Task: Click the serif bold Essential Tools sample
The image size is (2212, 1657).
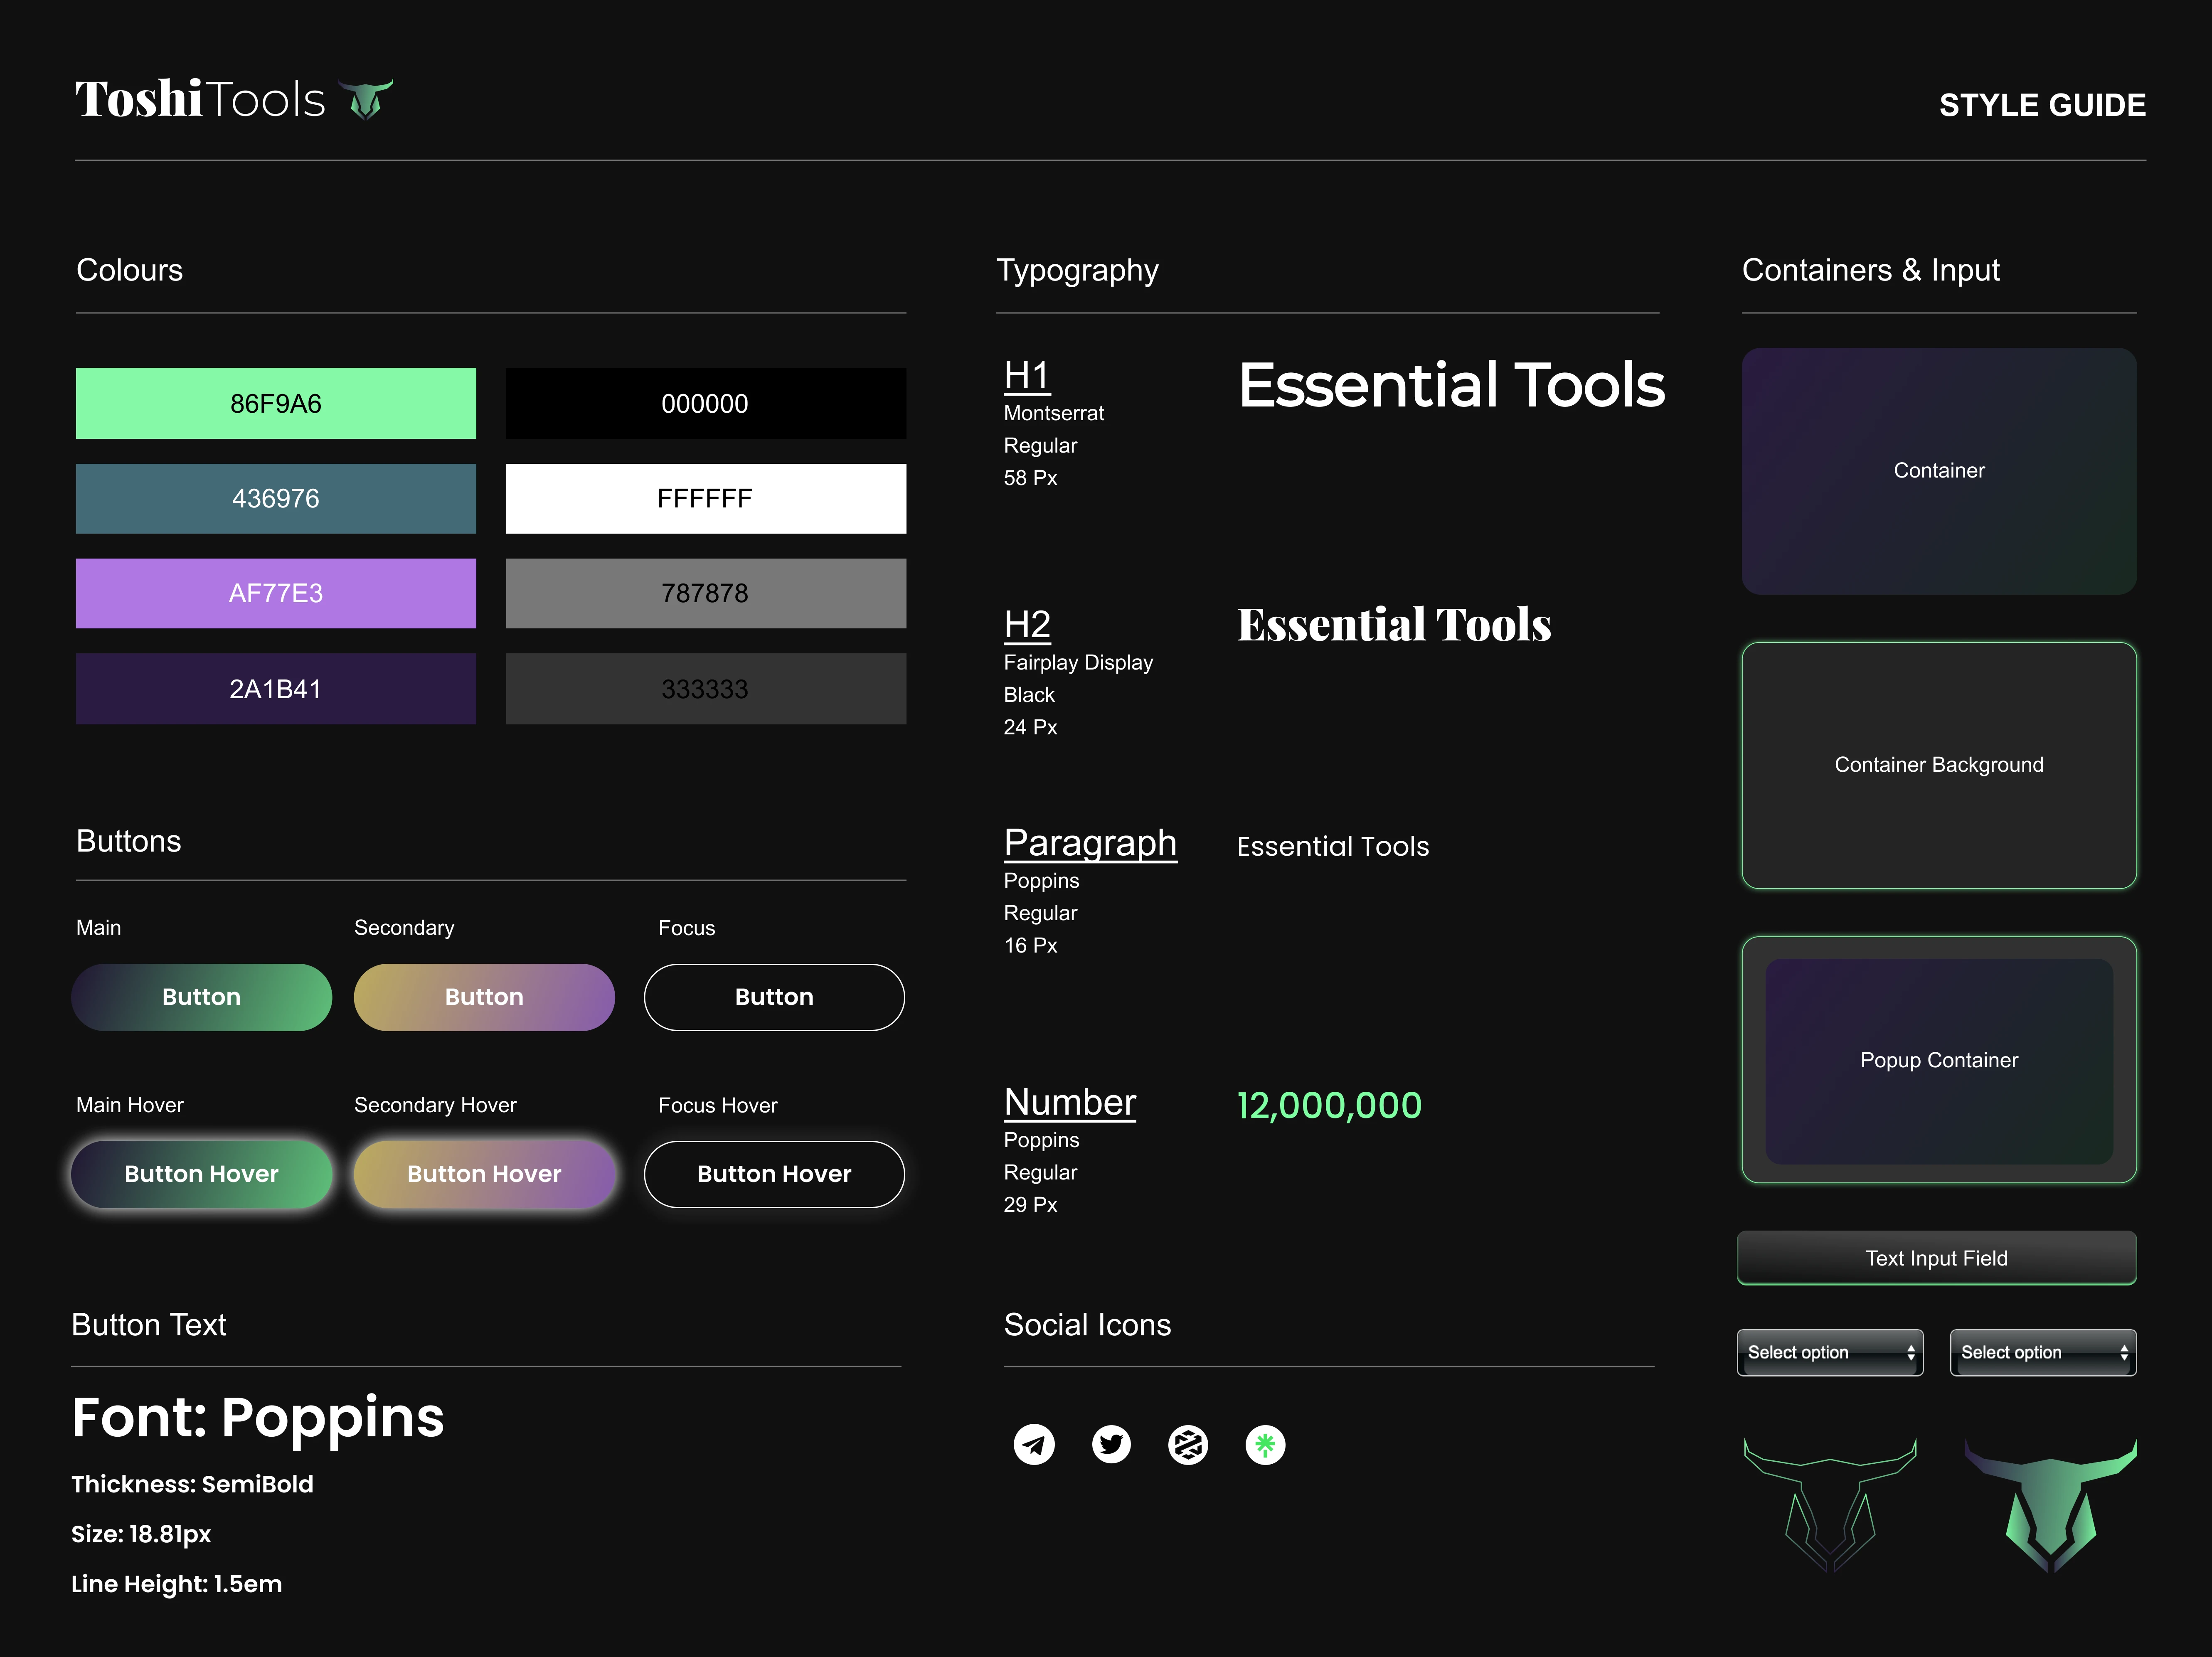Action: tap(1394, 624)
